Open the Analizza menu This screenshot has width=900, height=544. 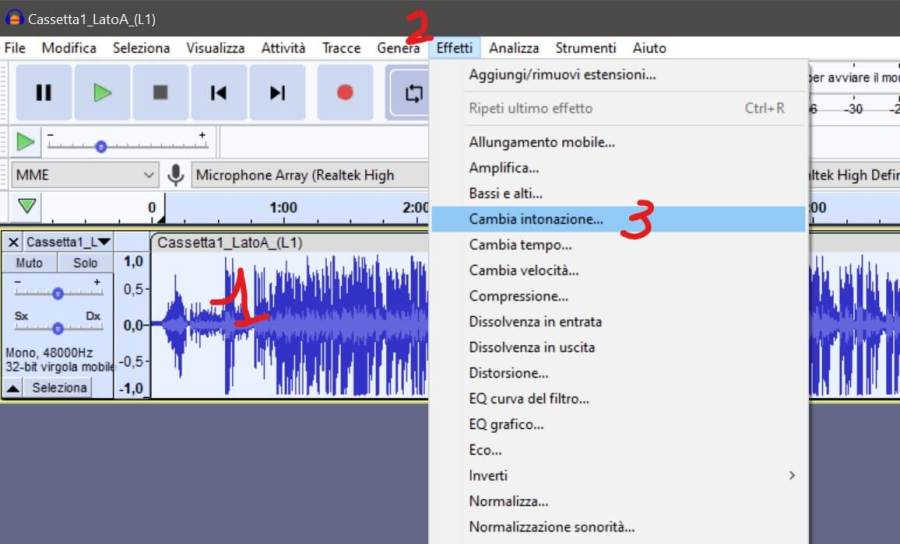point(514,48)
